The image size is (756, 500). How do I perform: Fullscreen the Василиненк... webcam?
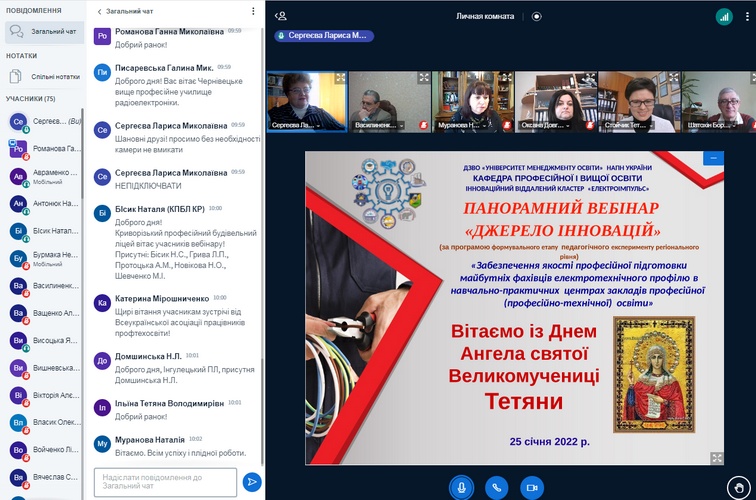pyautogui.click(x=424, y=78)
